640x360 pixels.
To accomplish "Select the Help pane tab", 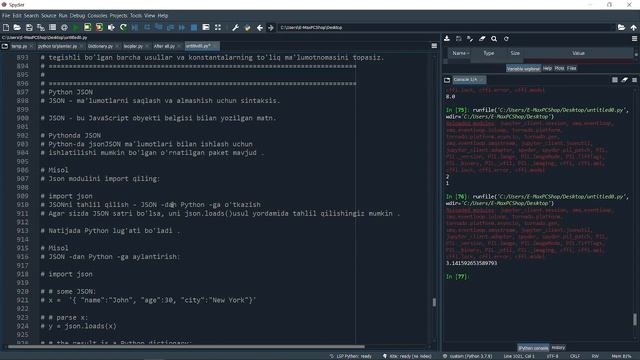I will pos(547,68).
